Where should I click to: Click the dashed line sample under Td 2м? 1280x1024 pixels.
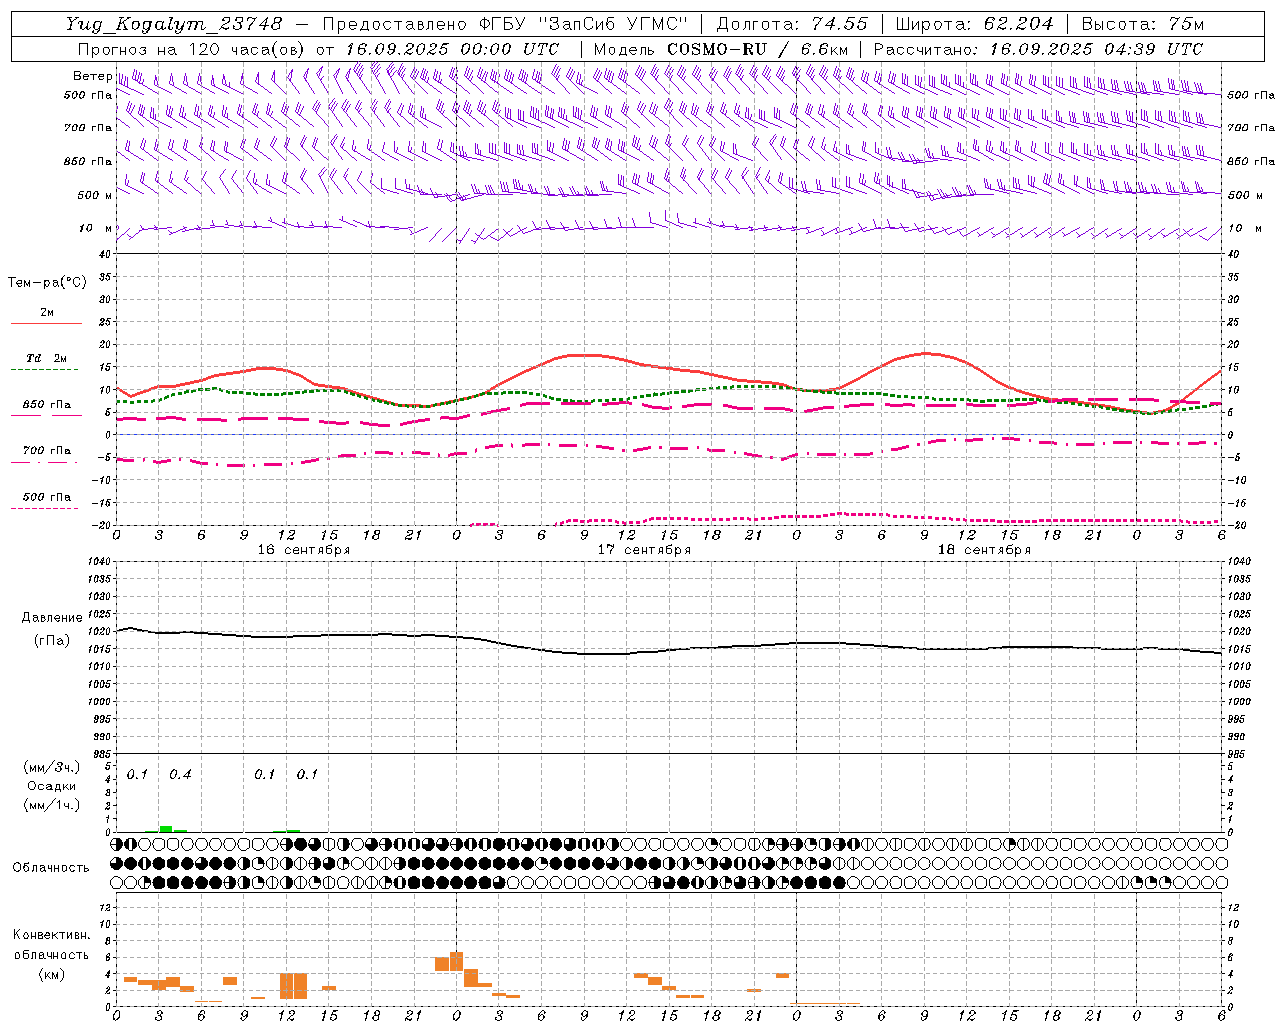pyautogui.click(x=45, y=369)
